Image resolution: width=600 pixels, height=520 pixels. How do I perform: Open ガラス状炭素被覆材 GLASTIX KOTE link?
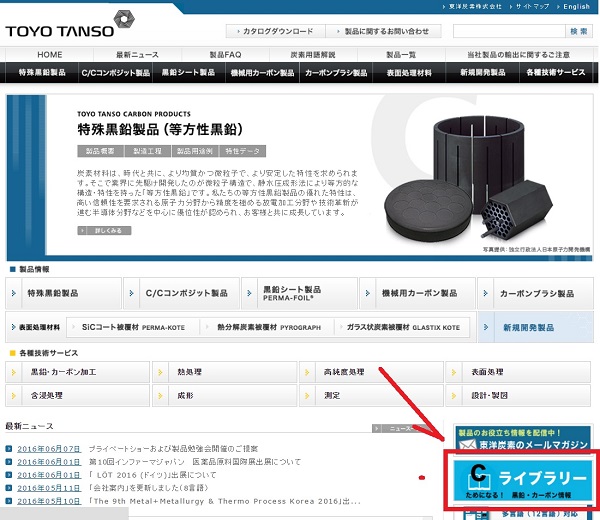click(403, 327)
